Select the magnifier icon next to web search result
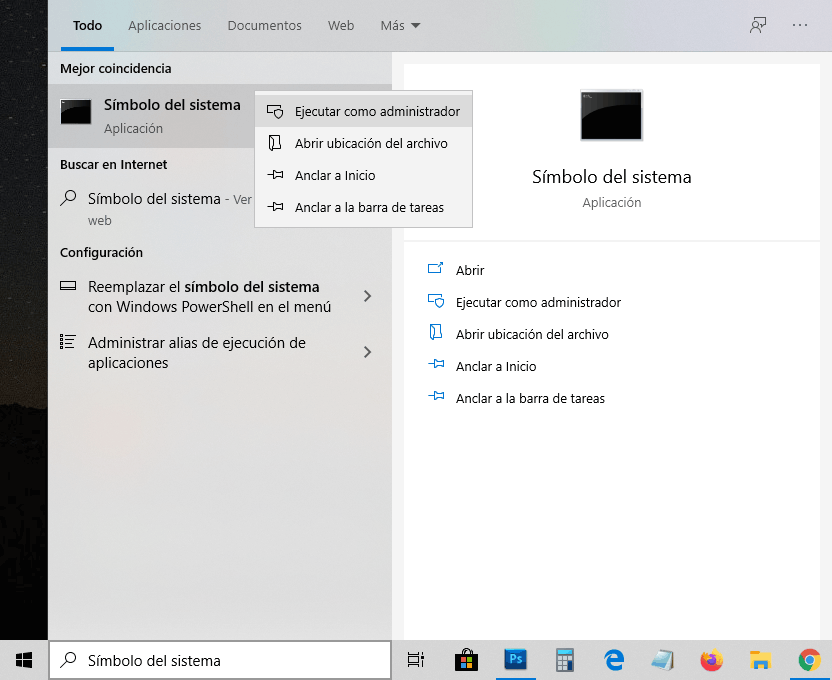Screen dimensions: 832x680 [68, 198]
